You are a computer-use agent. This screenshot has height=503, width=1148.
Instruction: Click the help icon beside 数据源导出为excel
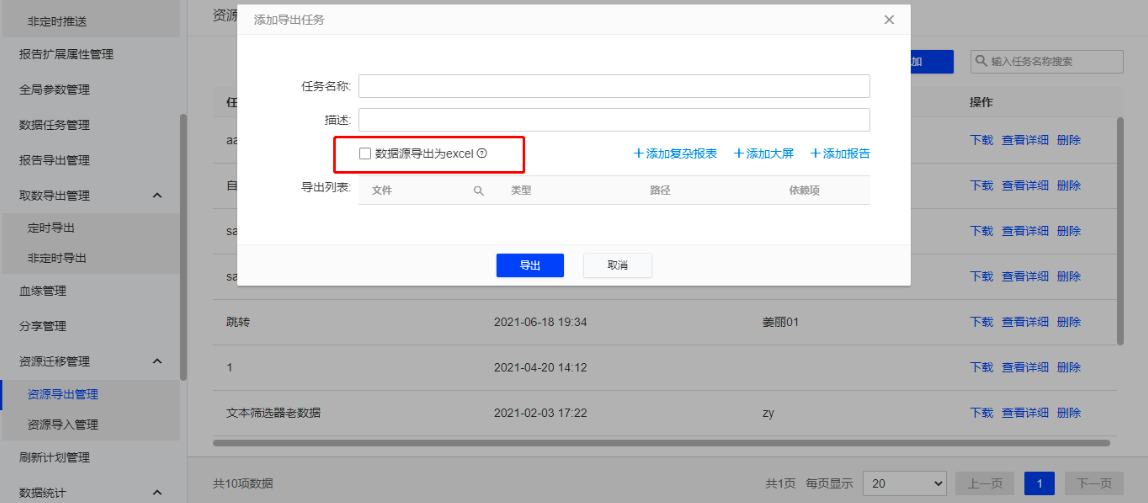(482, 153)
